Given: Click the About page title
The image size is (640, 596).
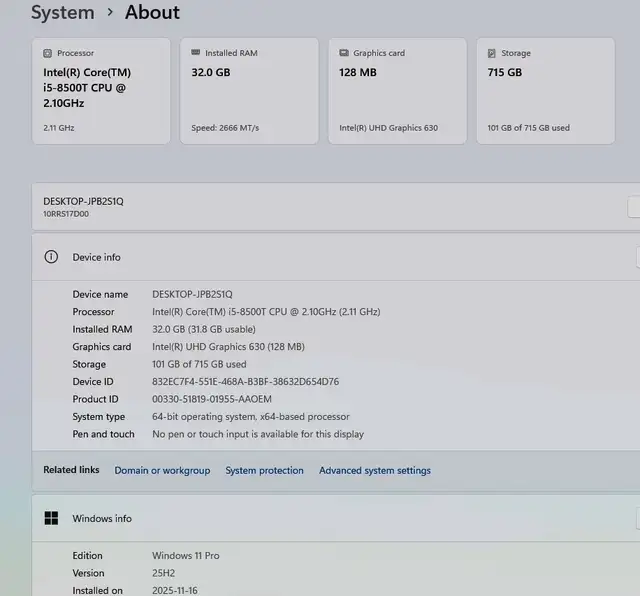Looking at the screenshot, I should [152, 12].
